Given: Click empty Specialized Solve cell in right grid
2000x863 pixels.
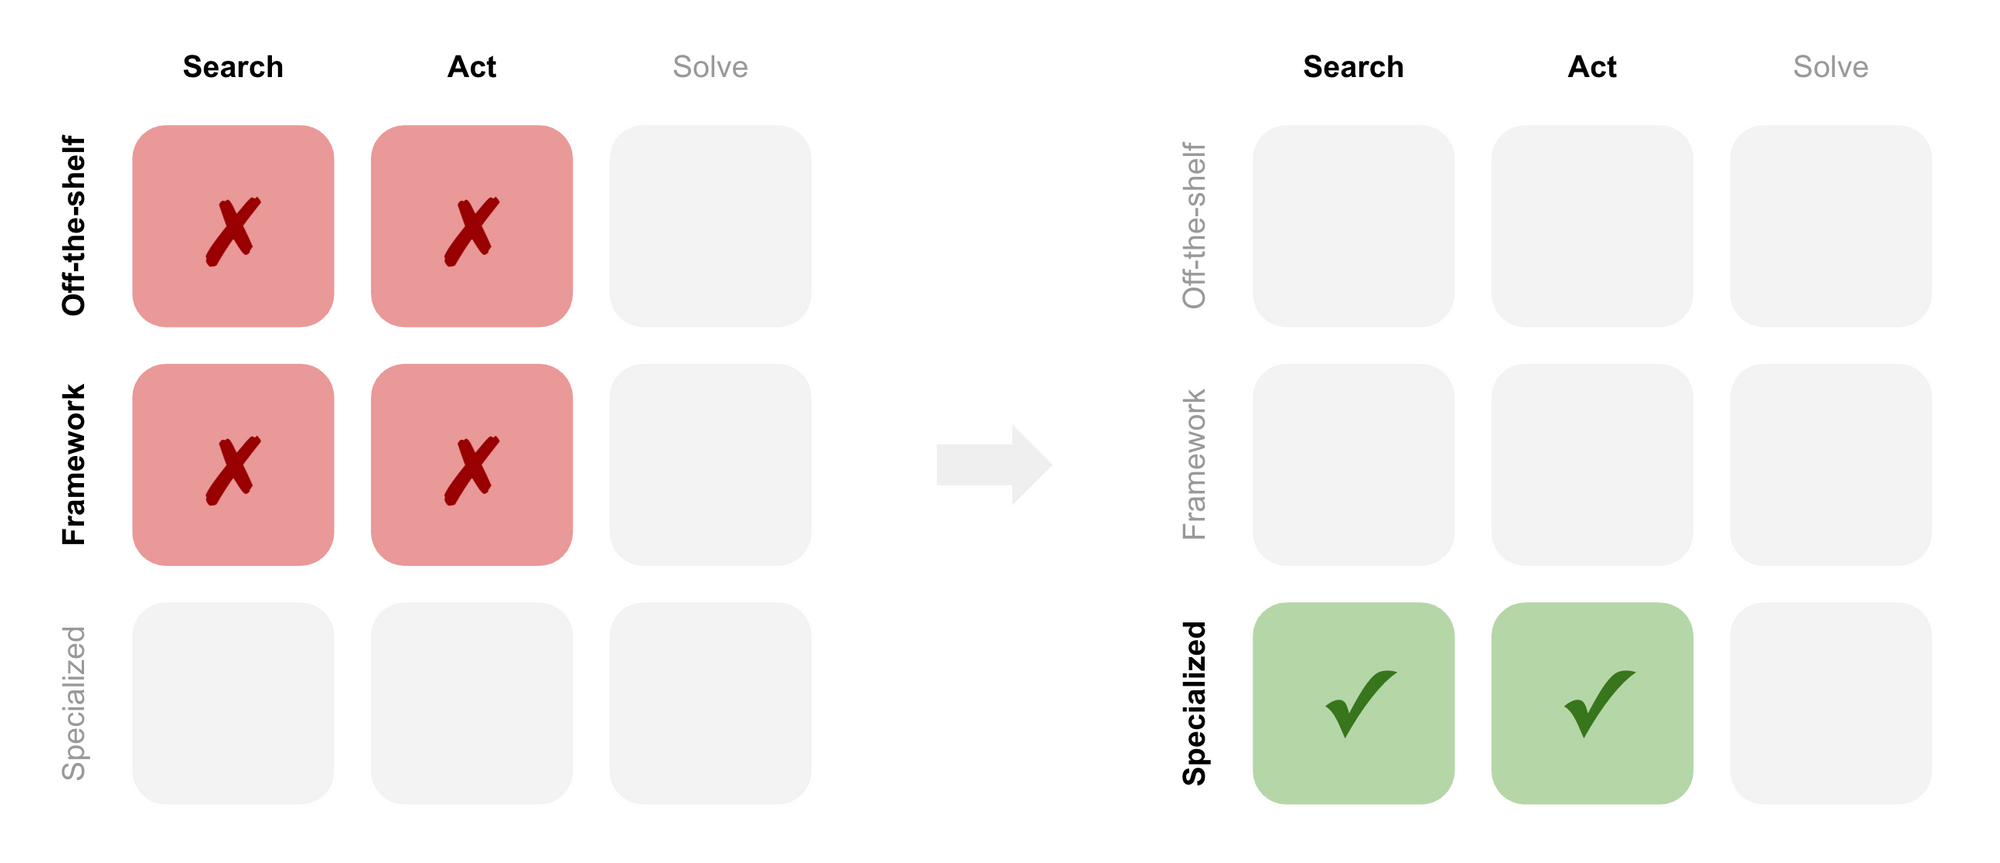Looking at the screenshot, I should (1830, 703).
